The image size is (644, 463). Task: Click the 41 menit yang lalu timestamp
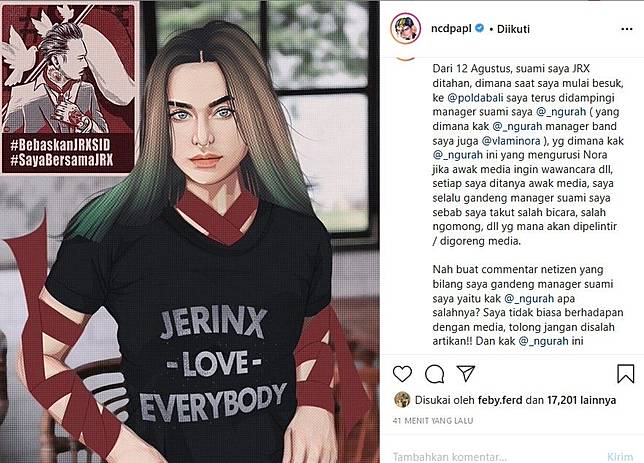pyautogui.click(x=433, y=421)
